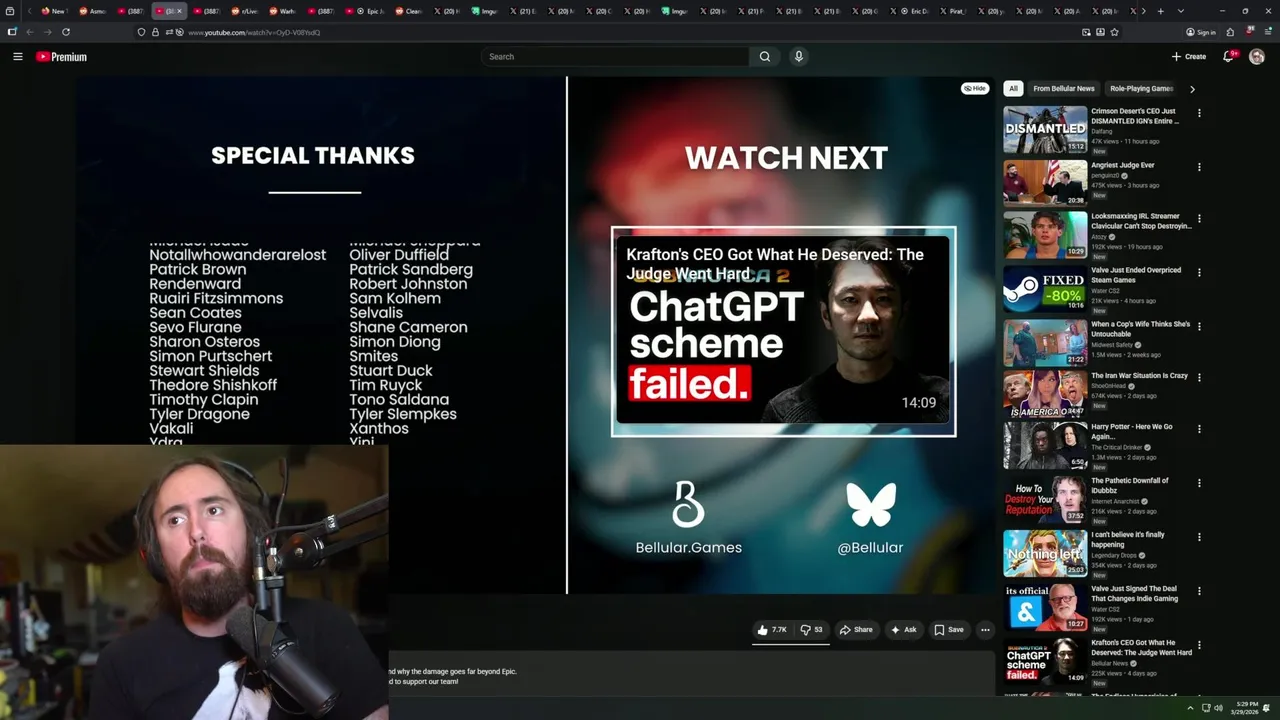This screenshot has width=1280, height=720.
Task: Click the browser address bar URL
Action: coord(254,32)
